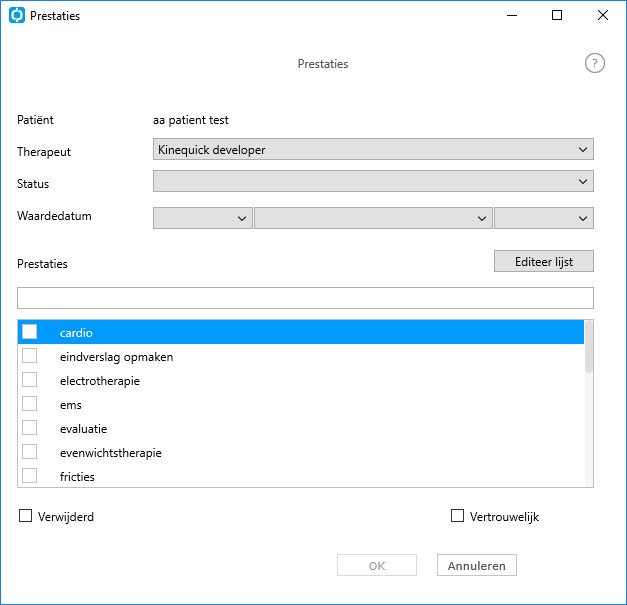Screen dimensions: 627x605
Task: Click the Kinequick app logo in title bar
Action: 17,15
